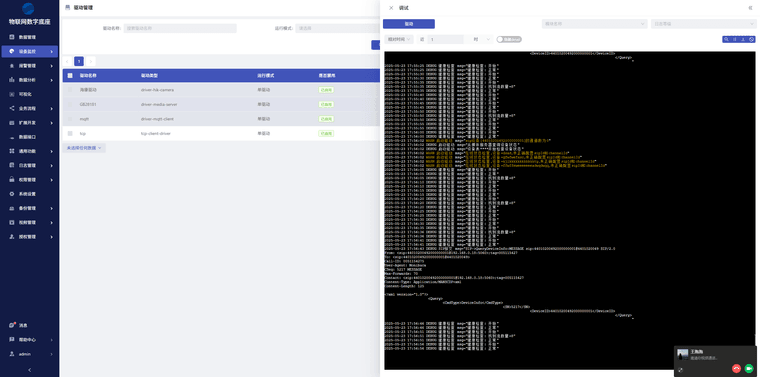Click the blue 驱动 button in debug panel
The height and width of the screenshot is (377, 760).
click(409, 24)
